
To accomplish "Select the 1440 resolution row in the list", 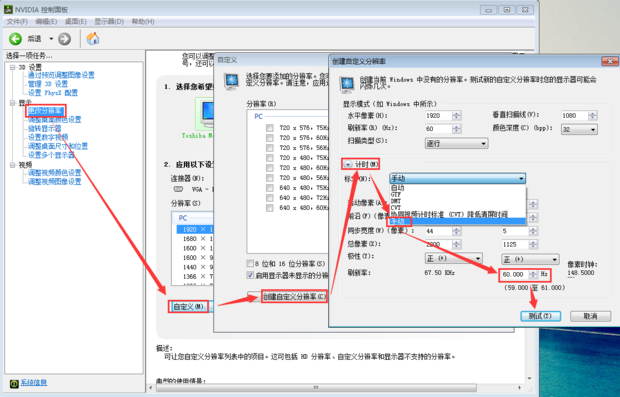I will (x=195, y=267).
